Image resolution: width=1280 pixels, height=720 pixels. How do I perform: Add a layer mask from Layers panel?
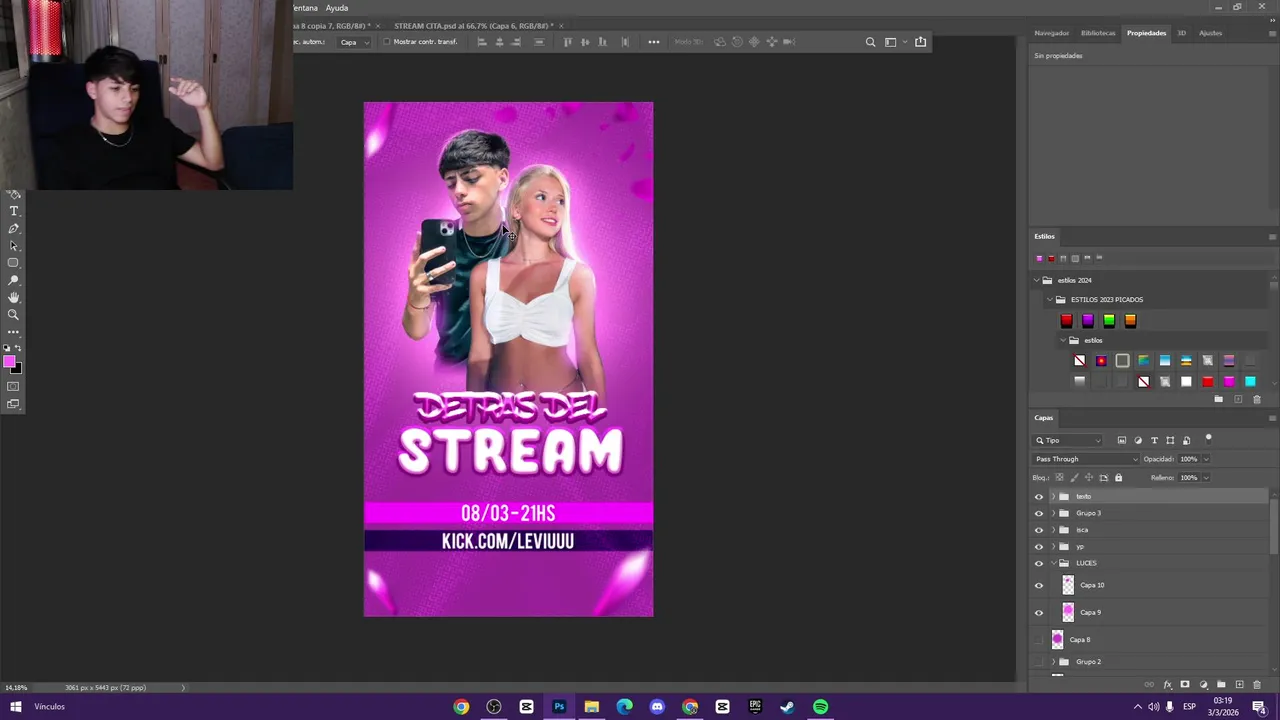pyautogui.click(x=1185, y=685)
